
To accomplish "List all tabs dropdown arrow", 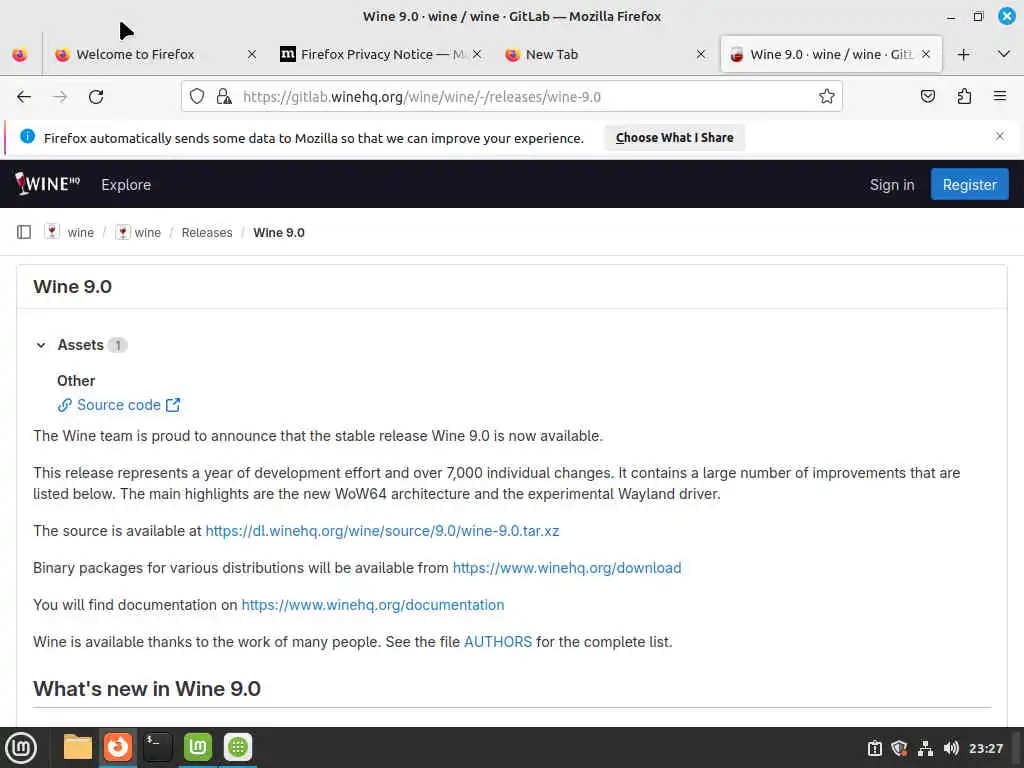I will pyautogui.click(x=1004, y=55).
